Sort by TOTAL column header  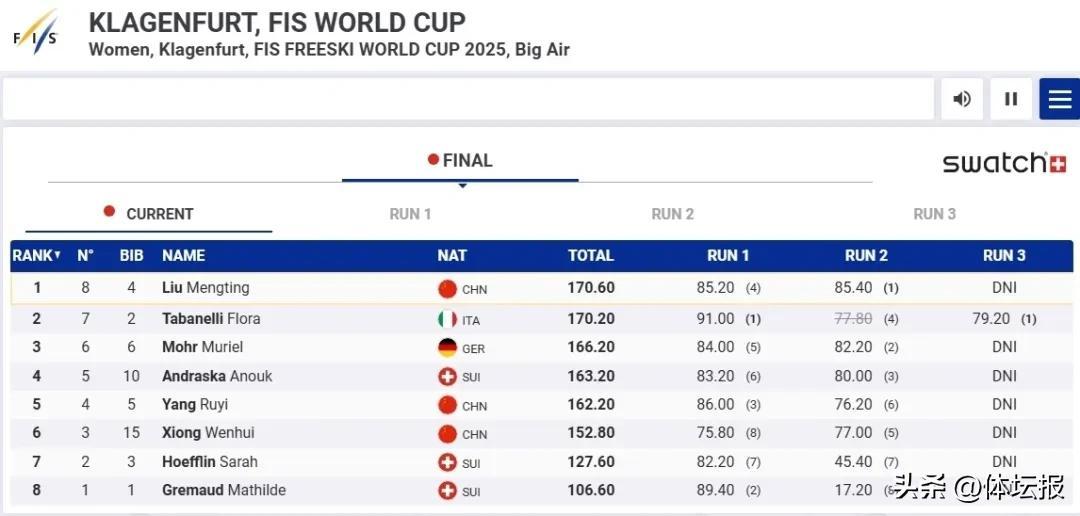[x=590, y=256]
